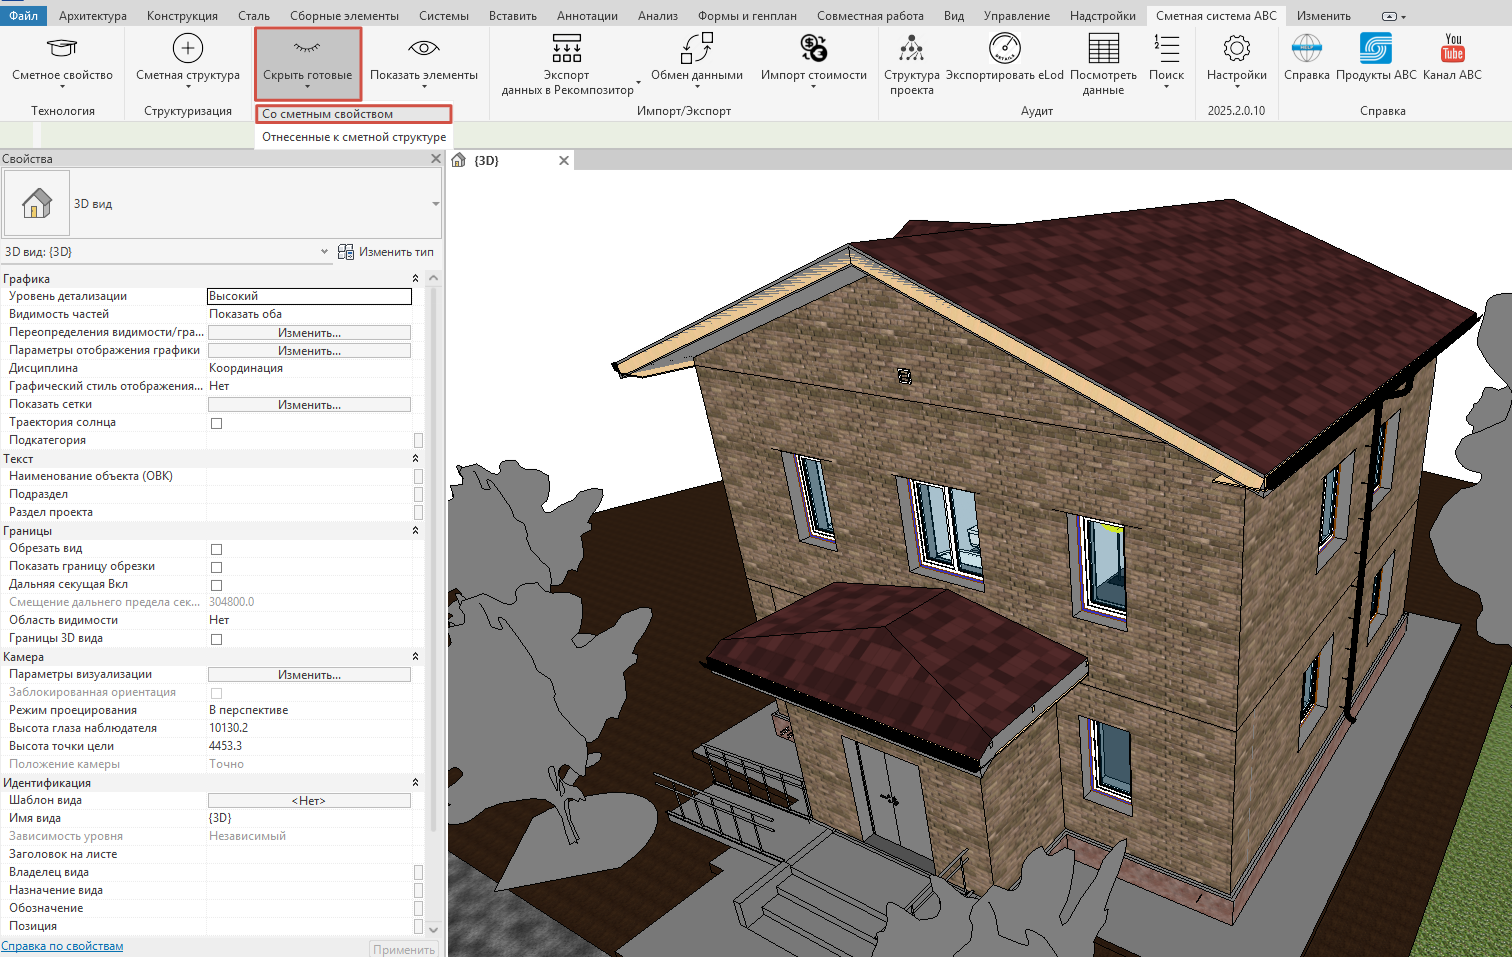Collapse the Камера properties section

415,657
